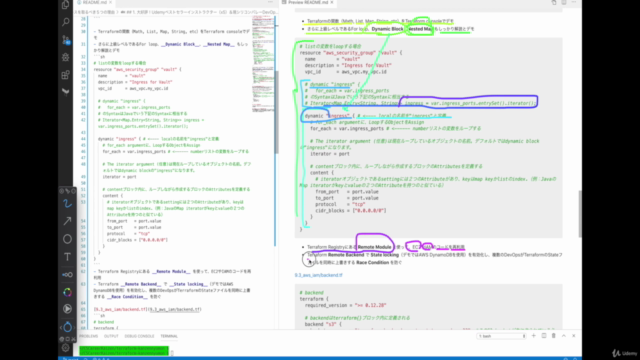This screenshot has width=640, height=360.
Task: Open the Explorer files view
Action: pos(65,5)
